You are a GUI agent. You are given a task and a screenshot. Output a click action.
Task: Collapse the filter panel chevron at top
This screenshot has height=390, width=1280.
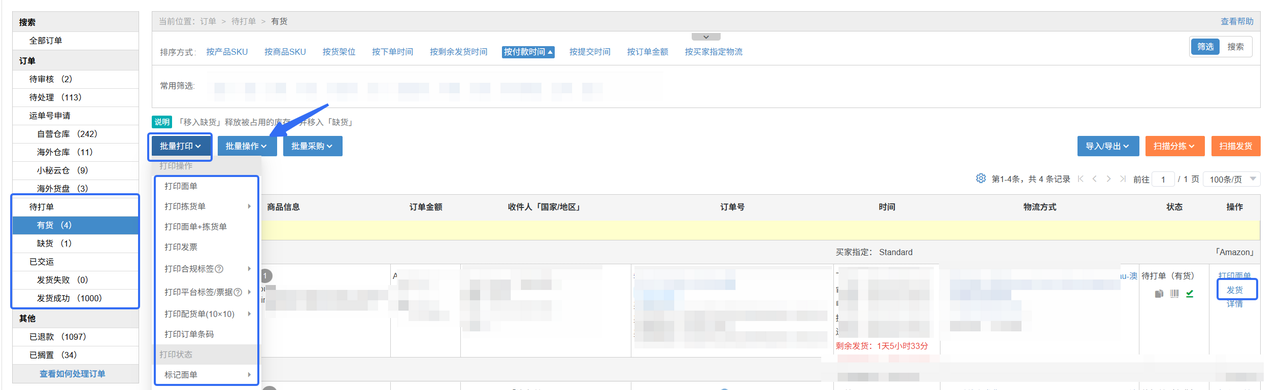(x=706, y=36)
